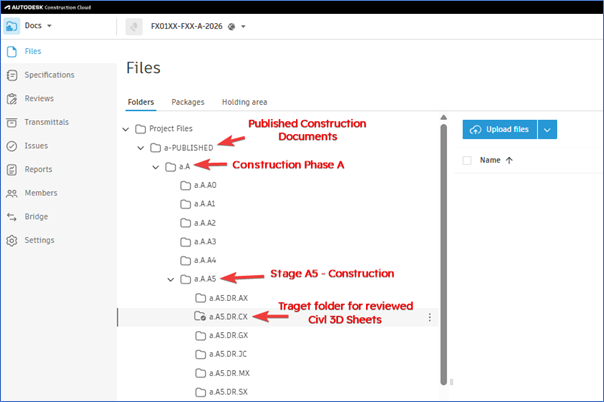604x402 pixels.
Task: Open the Upload files dropdown arrow
Action: coord(547,129)
